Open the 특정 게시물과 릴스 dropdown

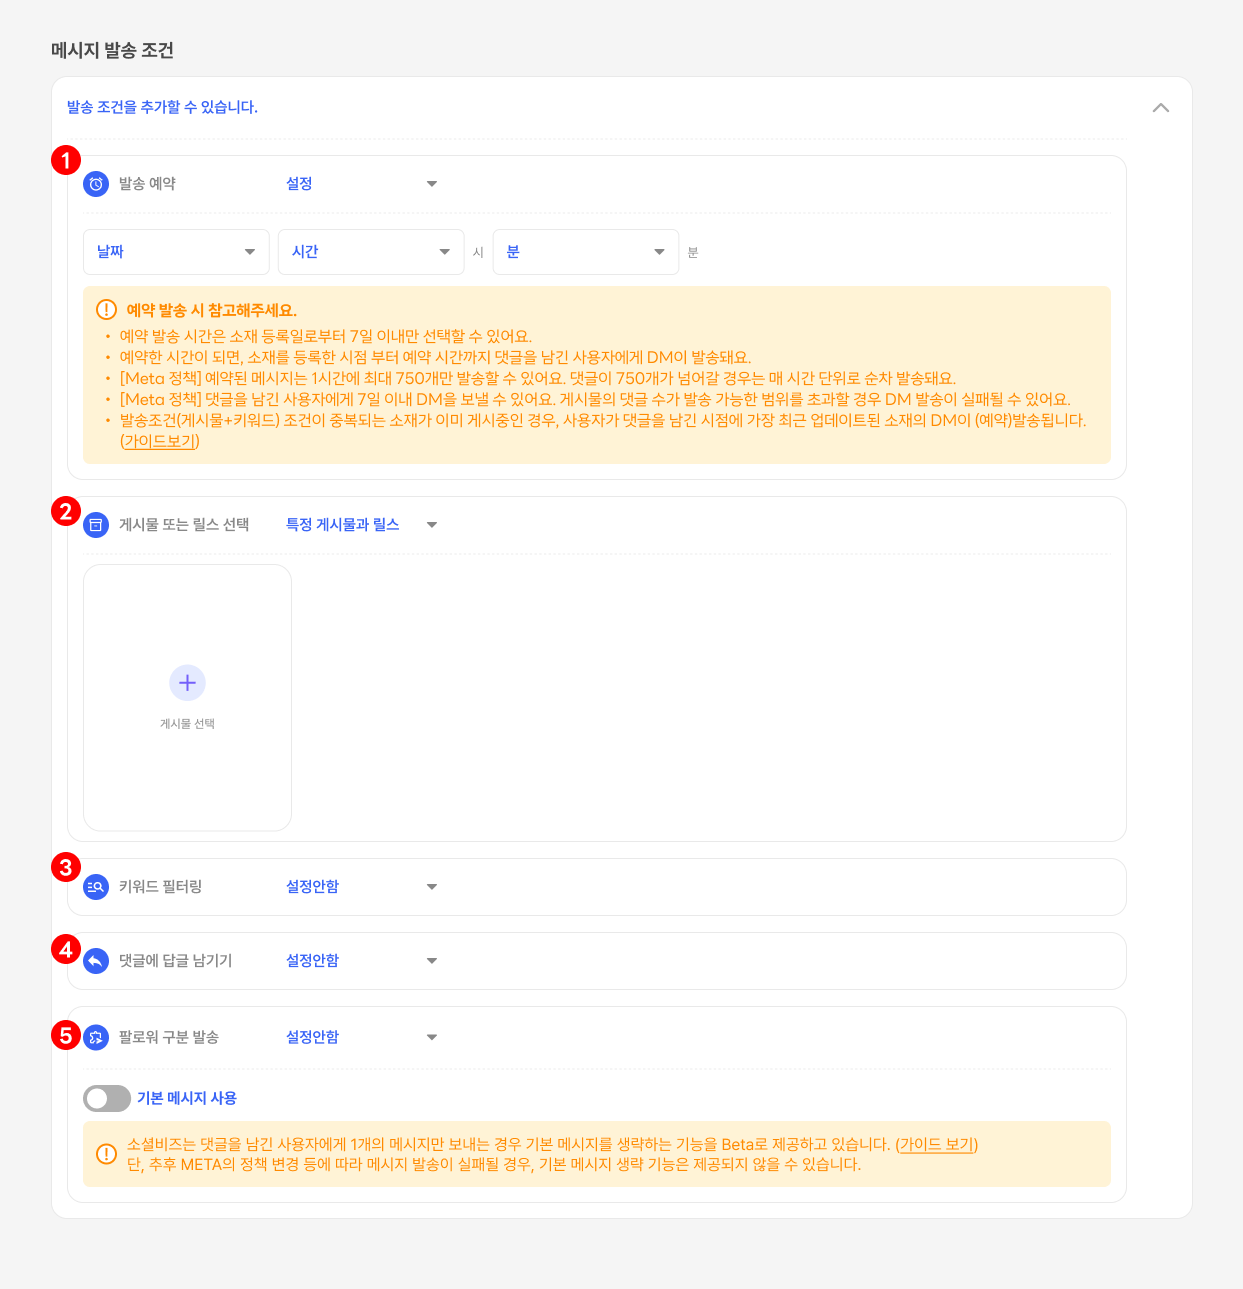pyautogui.click(x=361, y=525)
